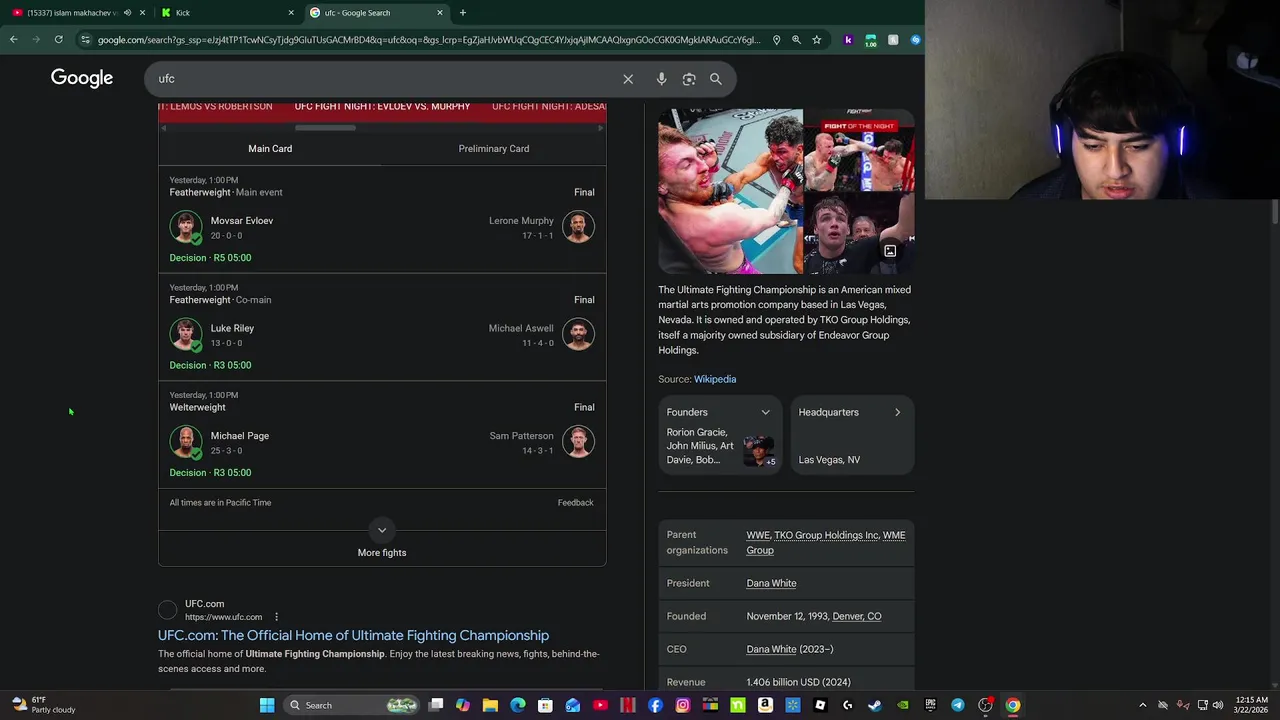Click the Chrome icon in the taskbar

[x=1013, y=705]
